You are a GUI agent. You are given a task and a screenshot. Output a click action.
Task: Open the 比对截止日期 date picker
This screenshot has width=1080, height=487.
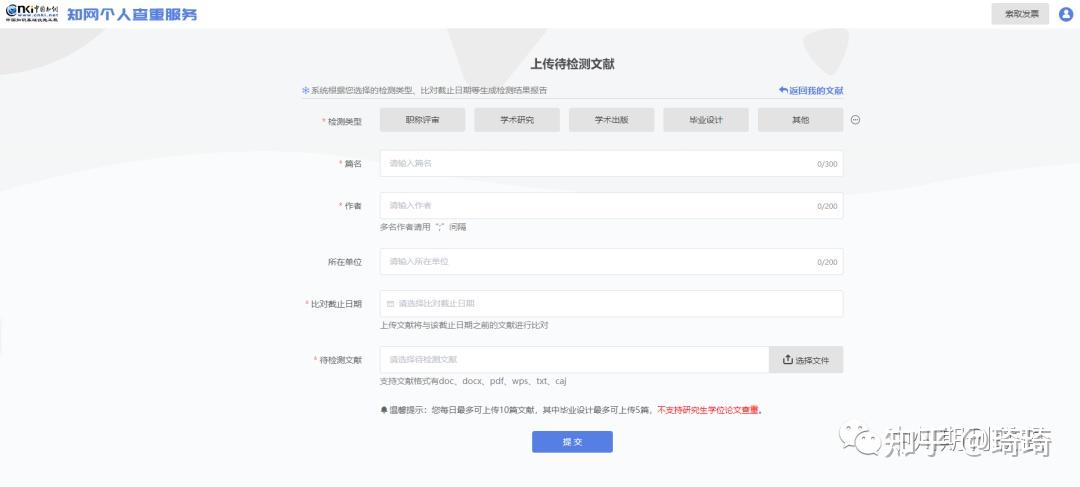click(x=612, y=303)
